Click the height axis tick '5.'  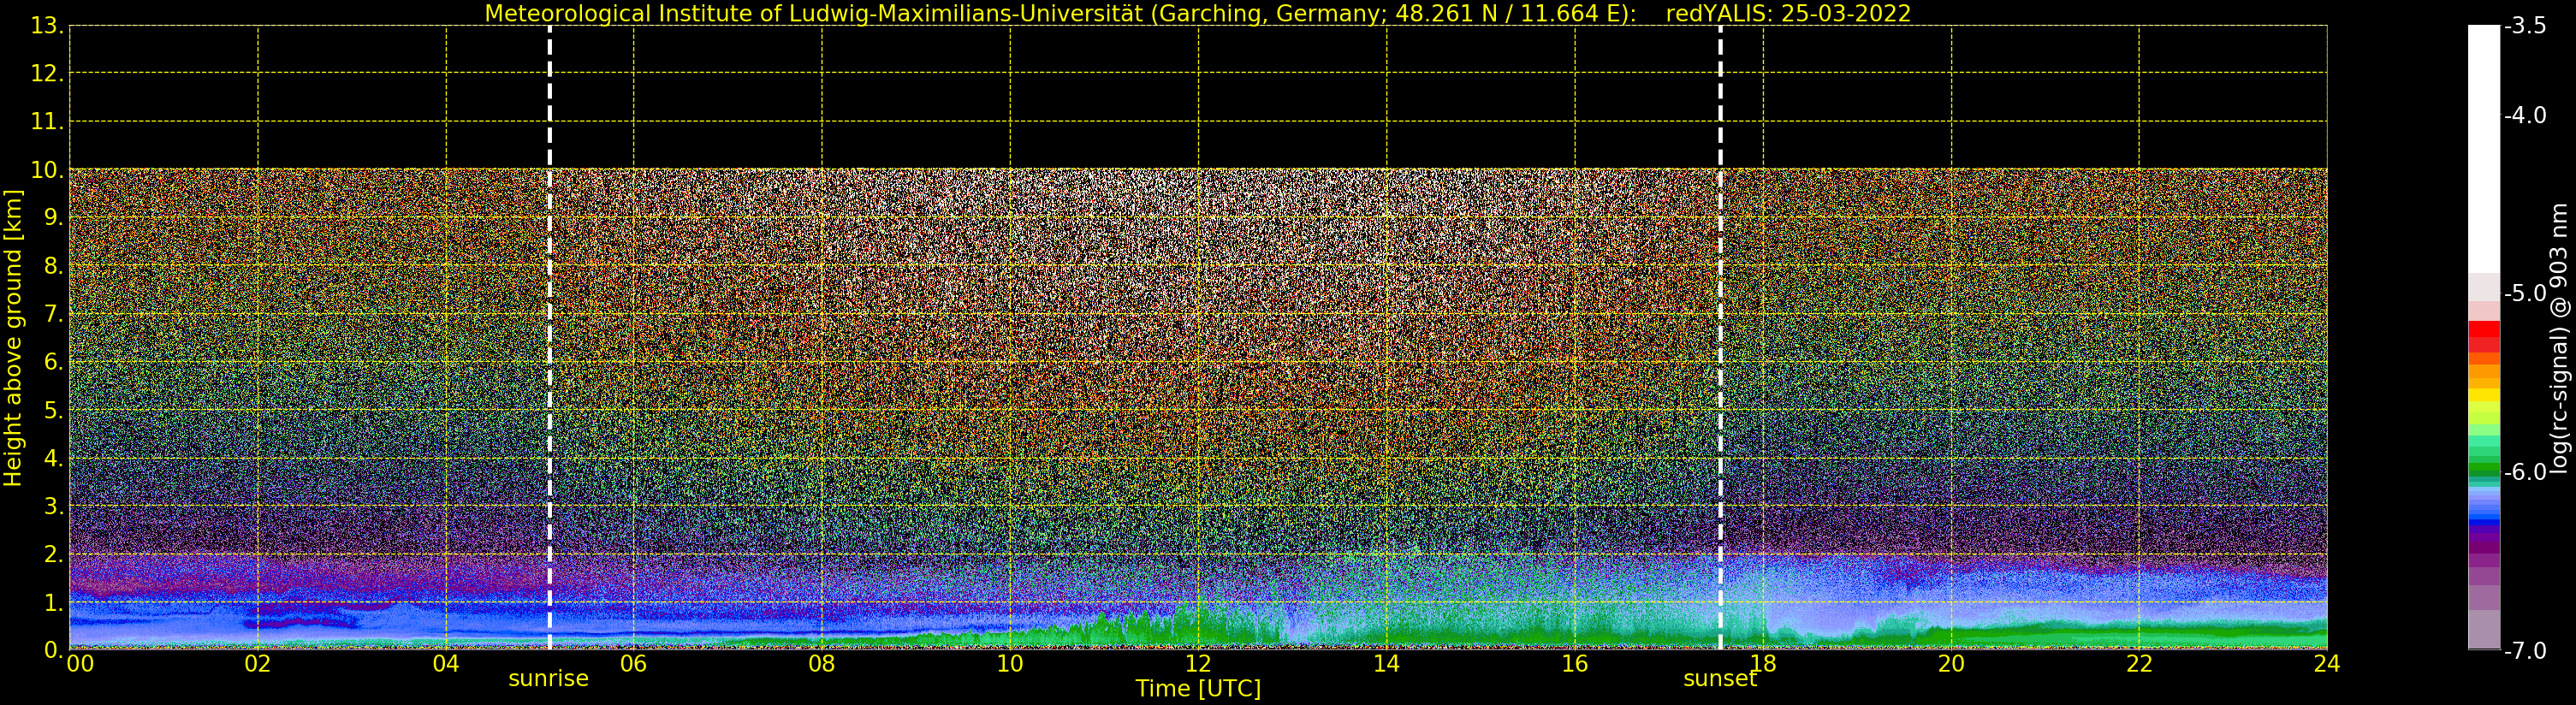pyautogui.click(x=54, y=410)
